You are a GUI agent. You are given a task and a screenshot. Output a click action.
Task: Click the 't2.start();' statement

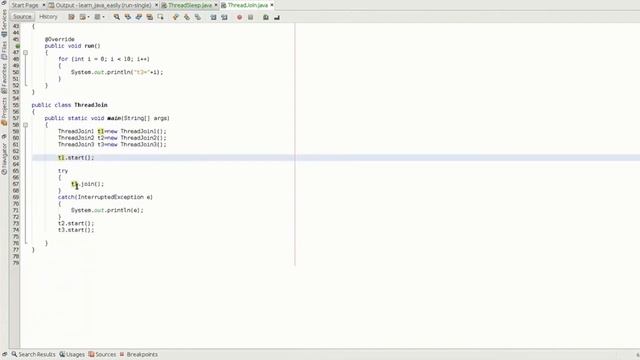tap(76, 224)
